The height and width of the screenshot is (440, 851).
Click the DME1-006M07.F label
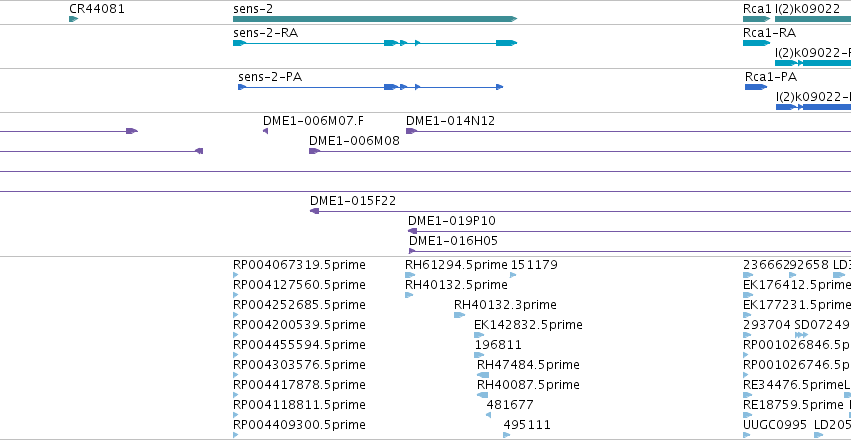[x=314, y=121]
